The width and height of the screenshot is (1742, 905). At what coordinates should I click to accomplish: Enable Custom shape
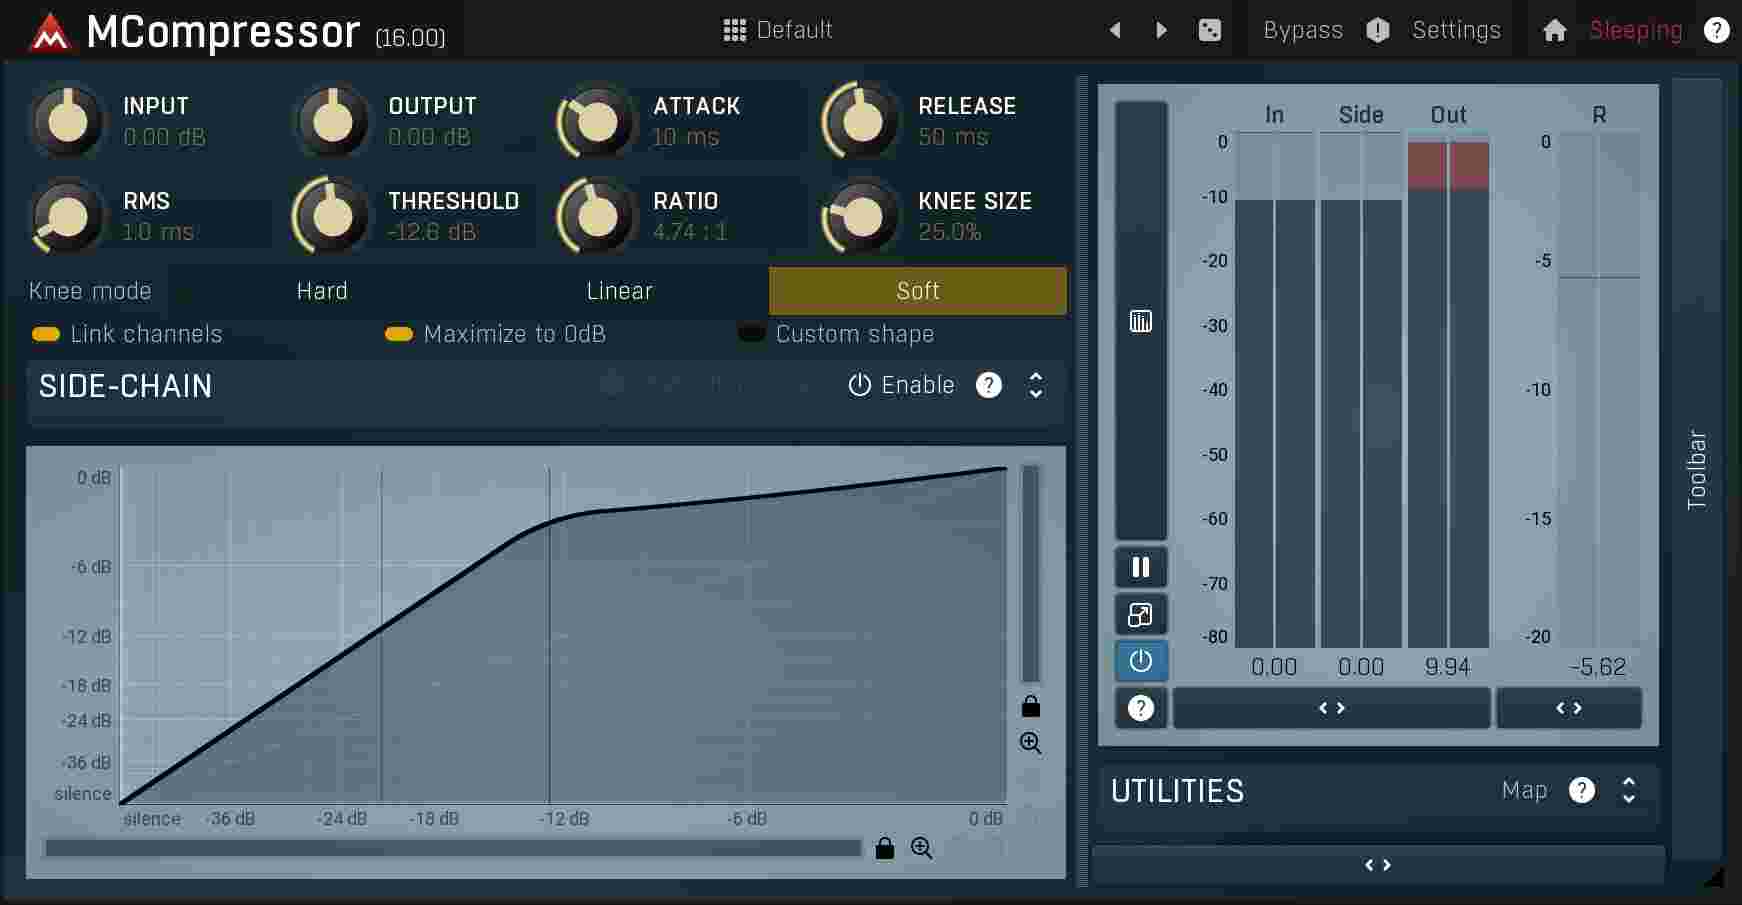tap(751, 333)
